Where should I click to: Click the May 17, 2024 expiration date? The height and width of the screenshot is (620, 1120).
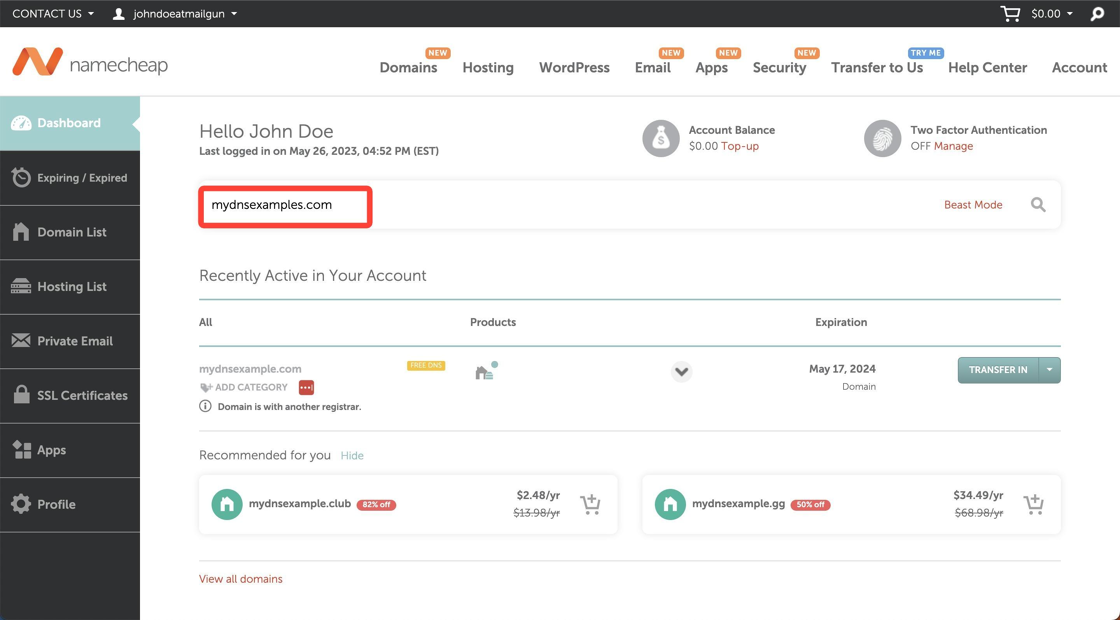pyautogui.click(x=842, y=369)
